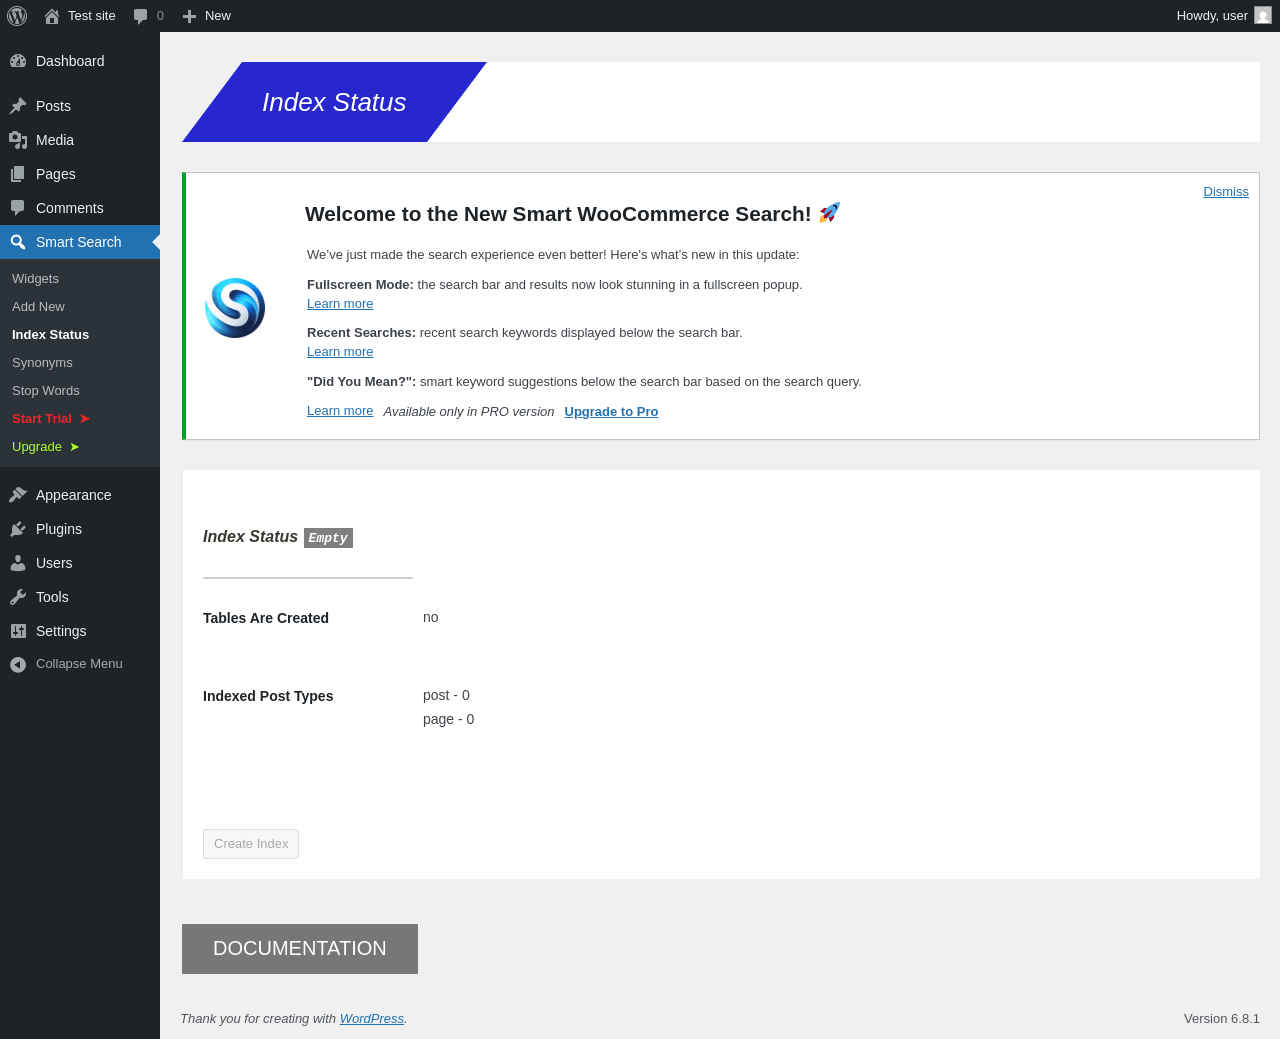Open the user avatar in admin bar
The width and height of the screenshot is (1280, 1039).
[x=1263, y=16]
